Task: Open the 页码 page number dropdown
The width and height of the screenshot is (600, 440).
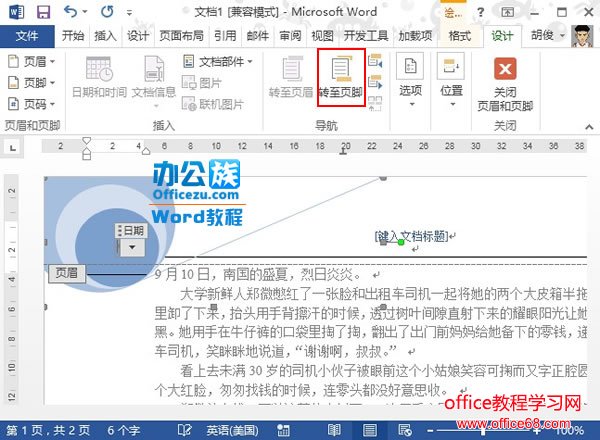Action: 31,104
